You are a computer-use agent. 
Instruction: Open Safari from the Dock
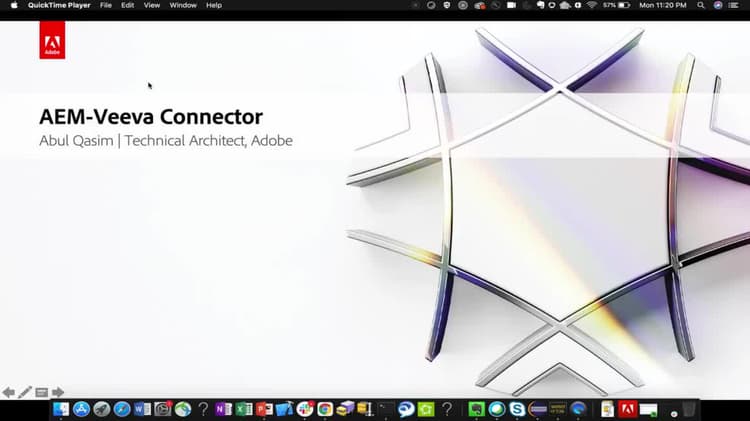(121, 409)
